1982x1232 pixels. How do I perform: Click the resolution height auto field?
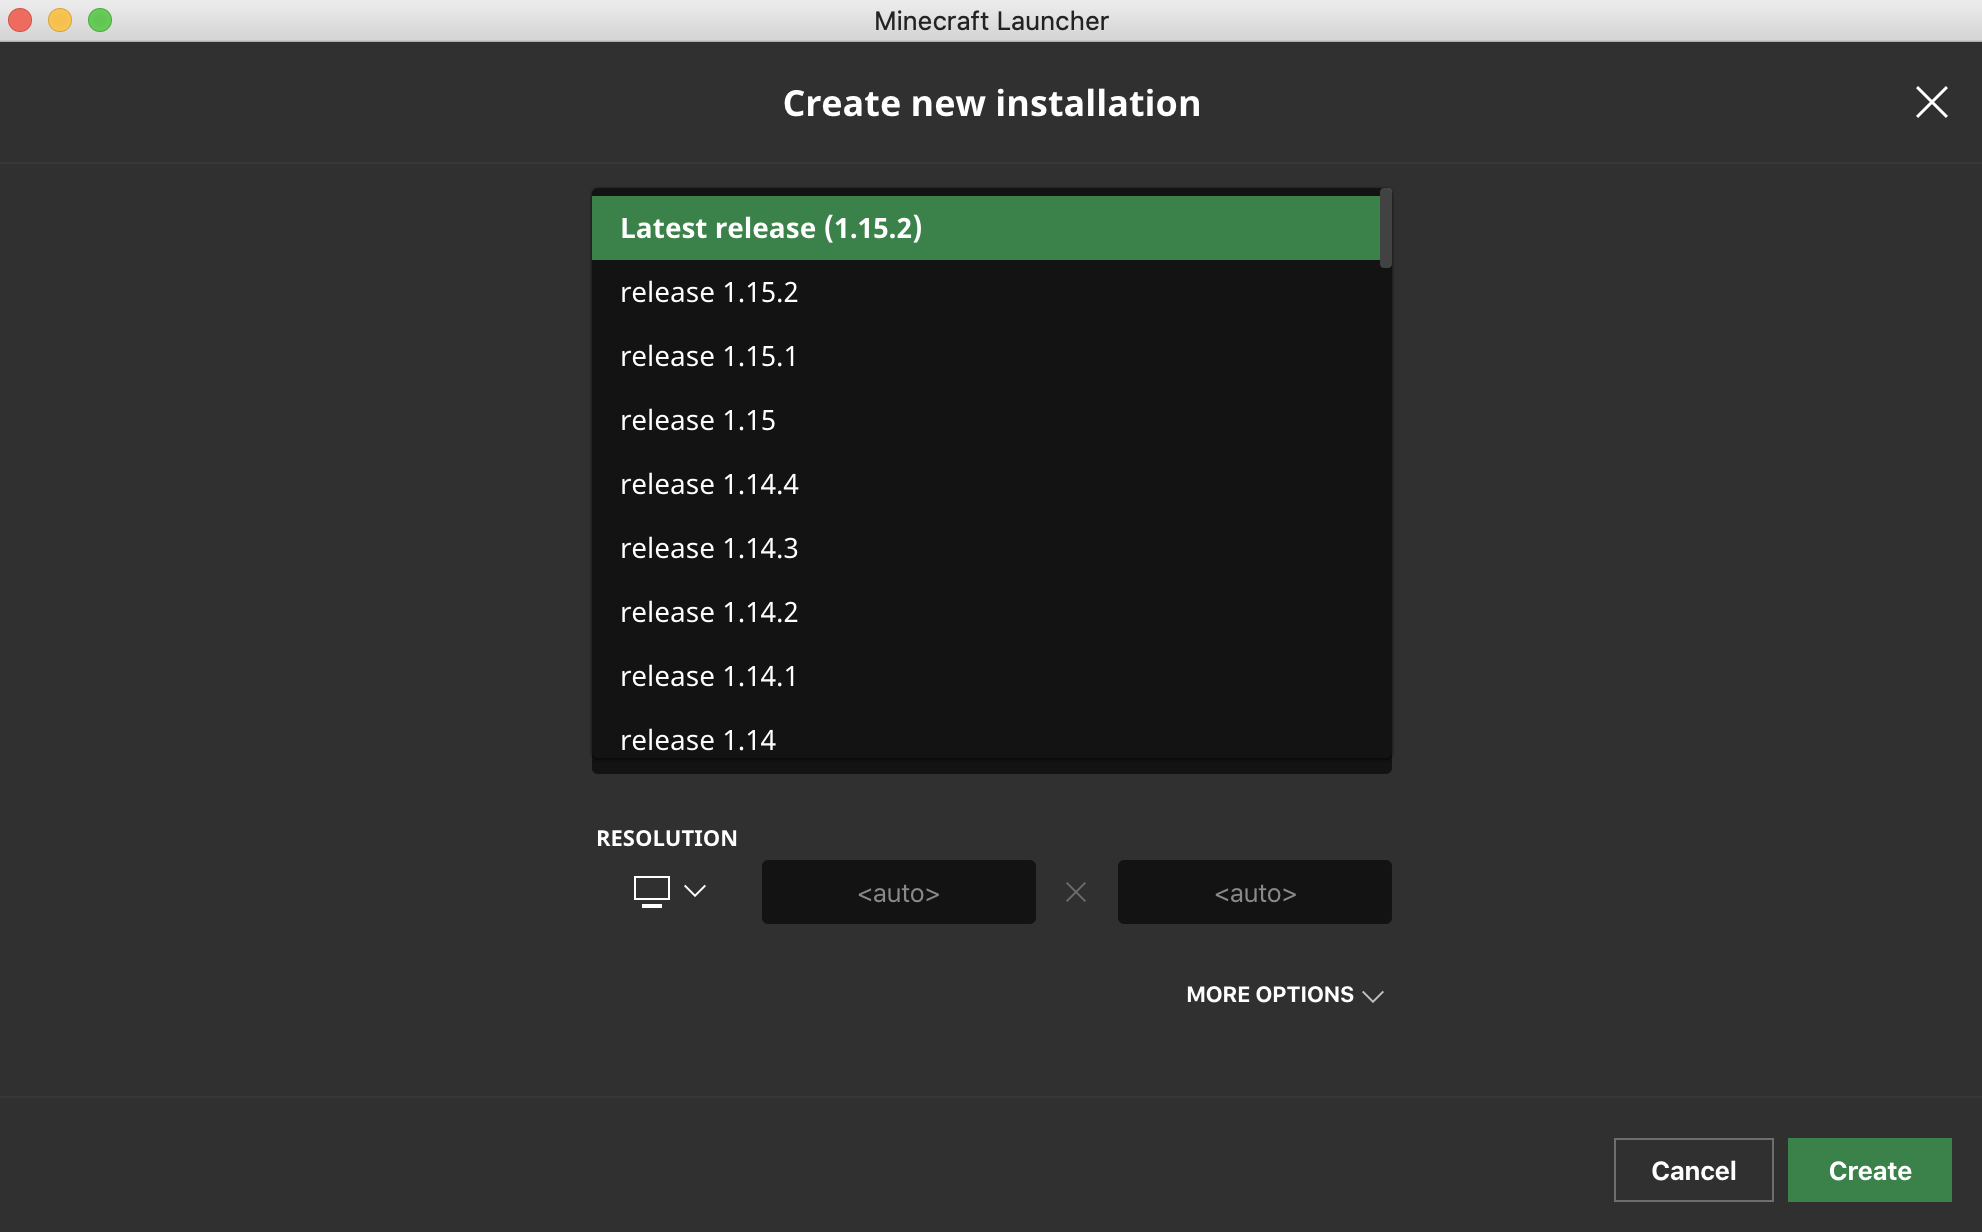coord(1254,892)
